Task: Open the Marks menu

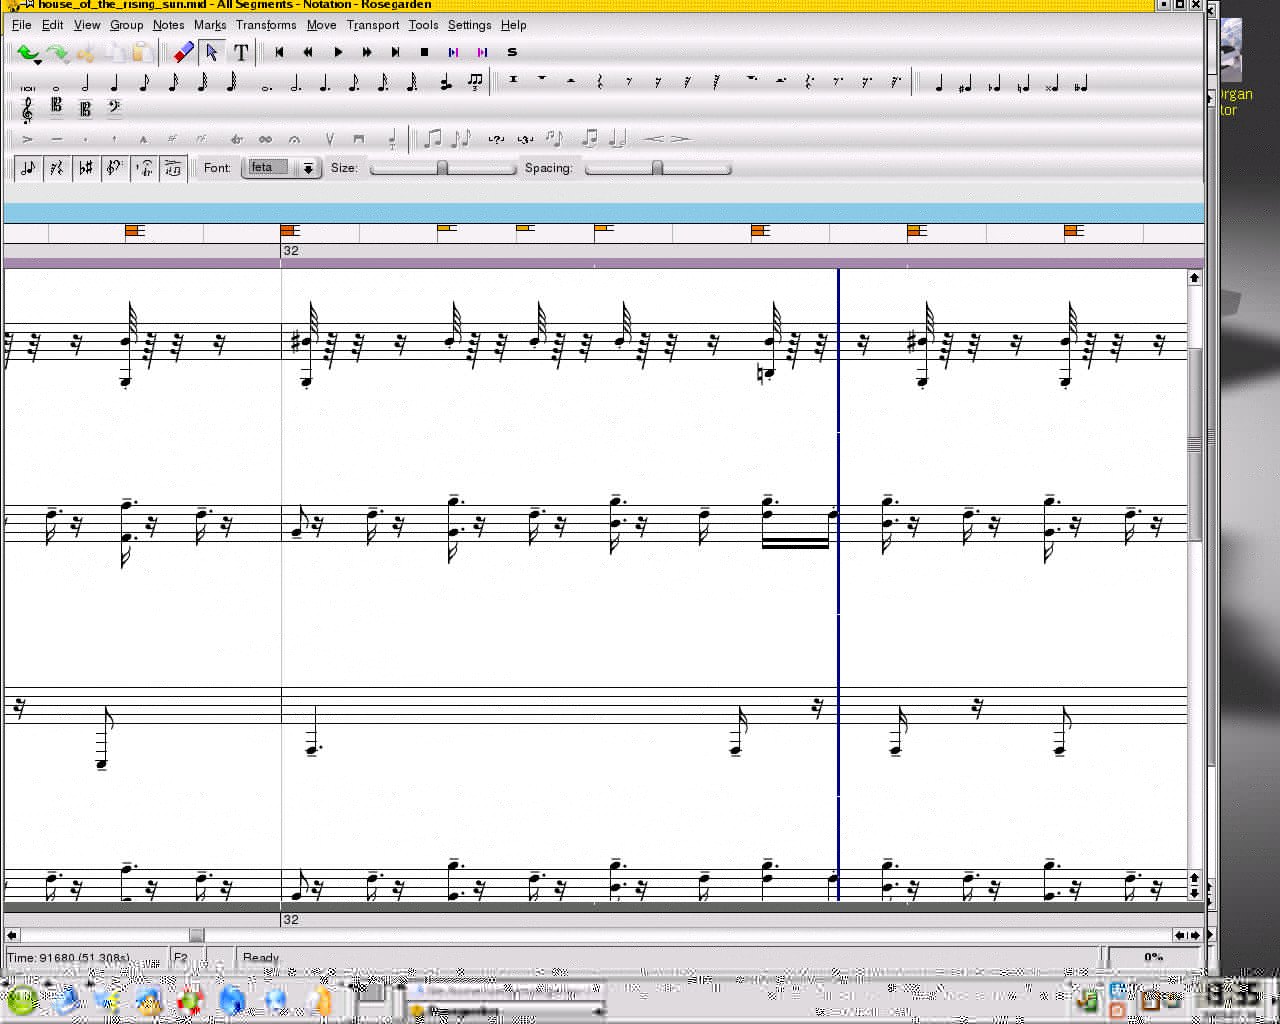Action: pyautogui.click(x=210, y=25)
